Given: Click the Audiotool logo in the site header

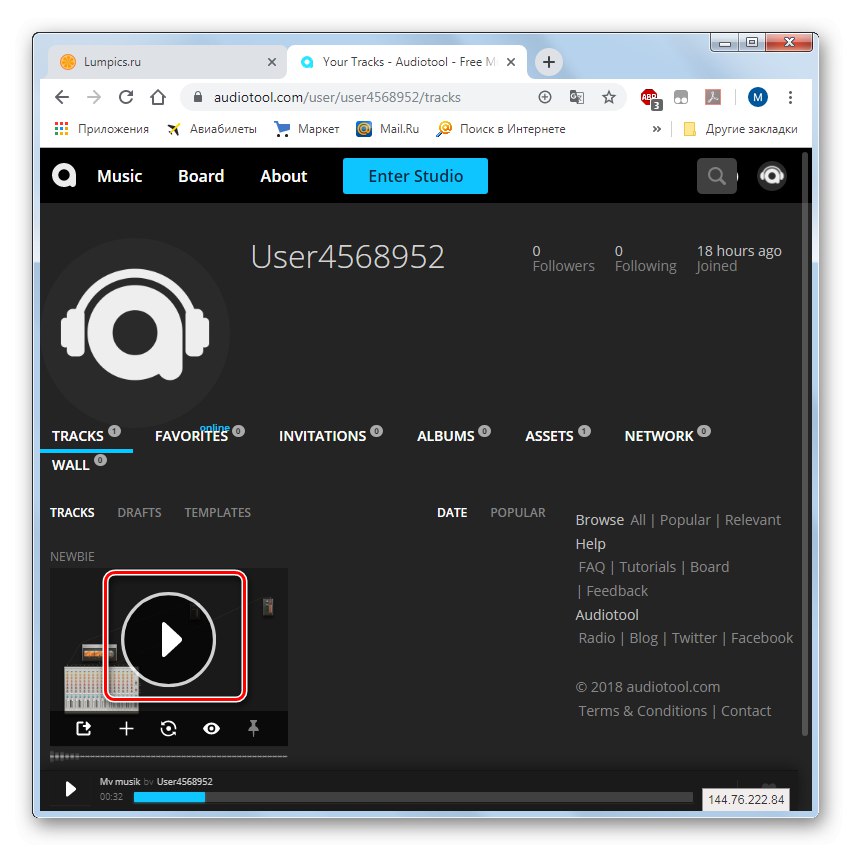Looking at the screenshot, I should [x=64, y=176].
